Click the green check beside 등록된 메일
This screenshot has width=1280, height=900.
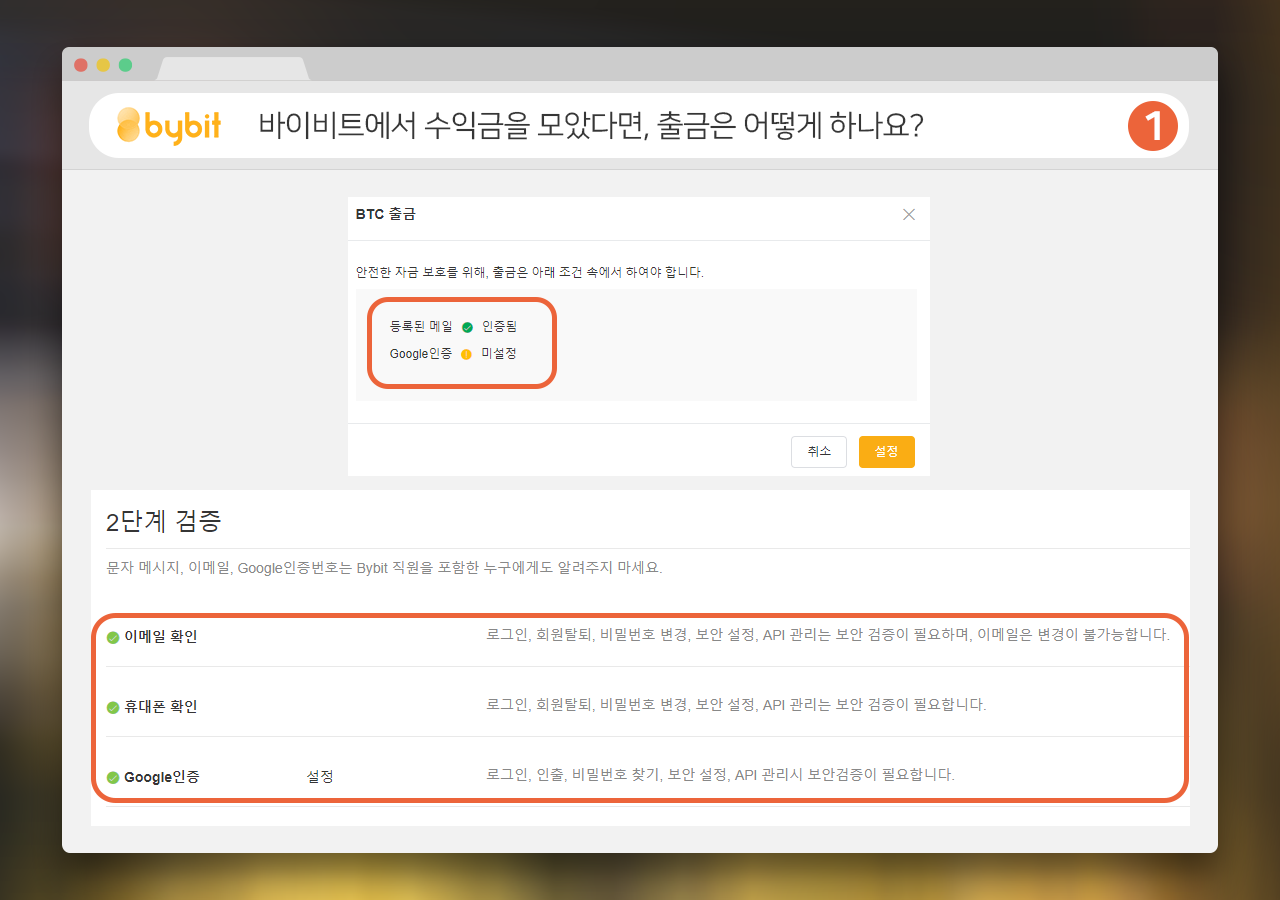click(467, 327)
